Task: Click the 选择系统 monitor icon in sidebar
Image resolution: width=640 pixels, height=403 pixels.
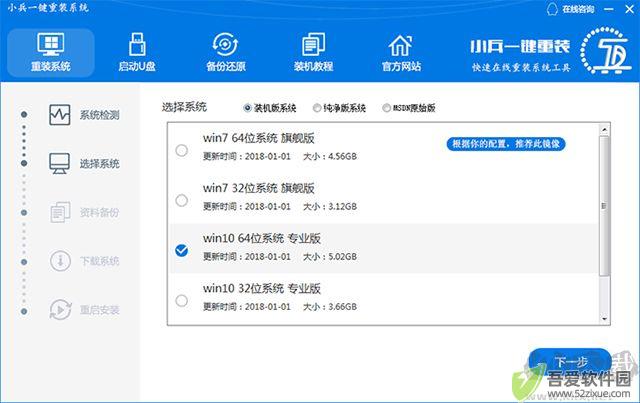Action: click(60, 164)
